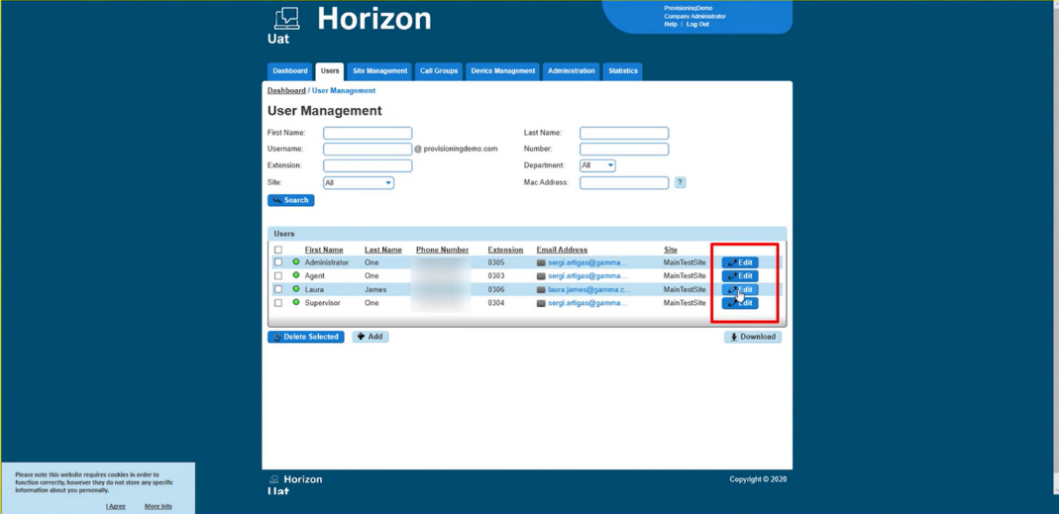Open email link laura.james@gamma
The height and width of the screenshot is (514, 1059).
point(589,290)
